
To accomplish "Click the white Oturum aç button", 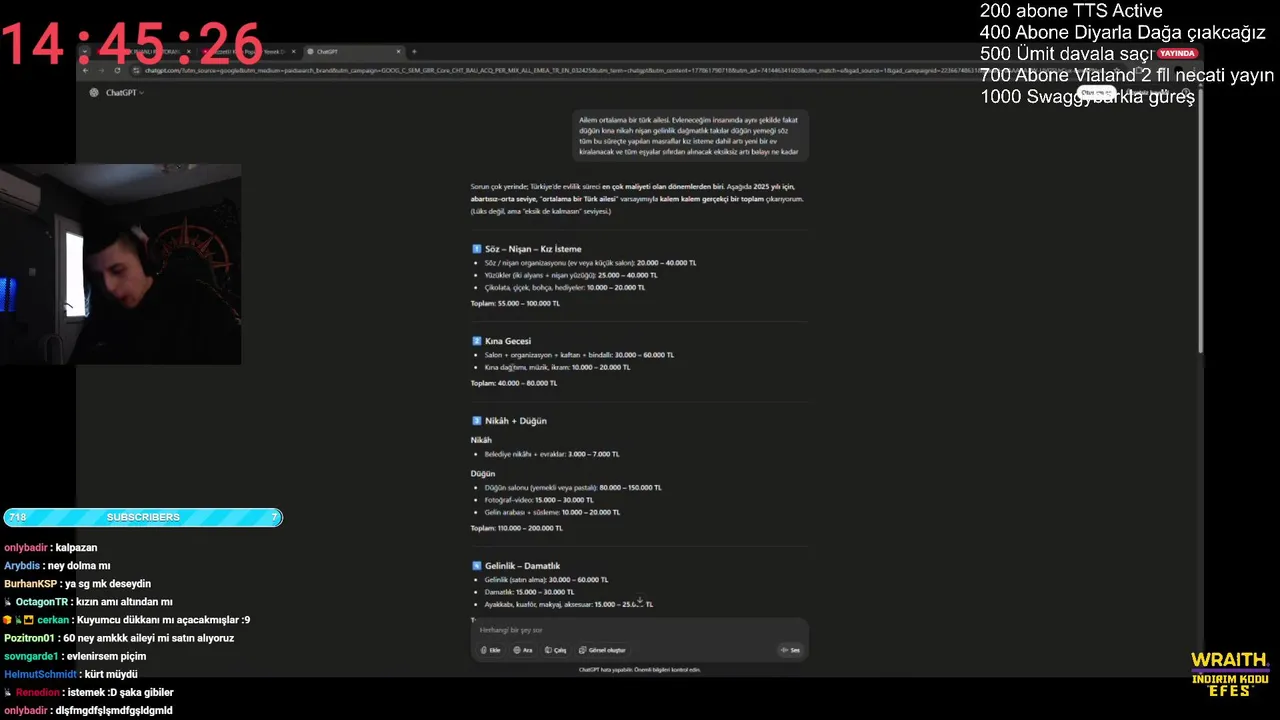I will [1095, 92].
